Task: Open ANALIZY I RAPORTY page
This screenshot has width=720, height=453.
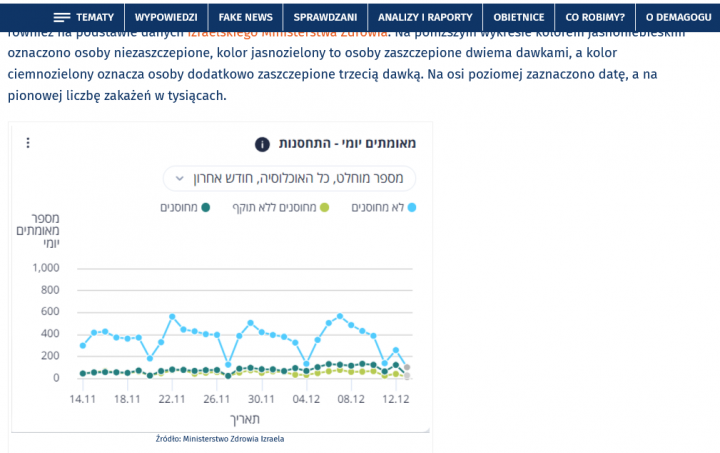Action: [x=424, y=17]
